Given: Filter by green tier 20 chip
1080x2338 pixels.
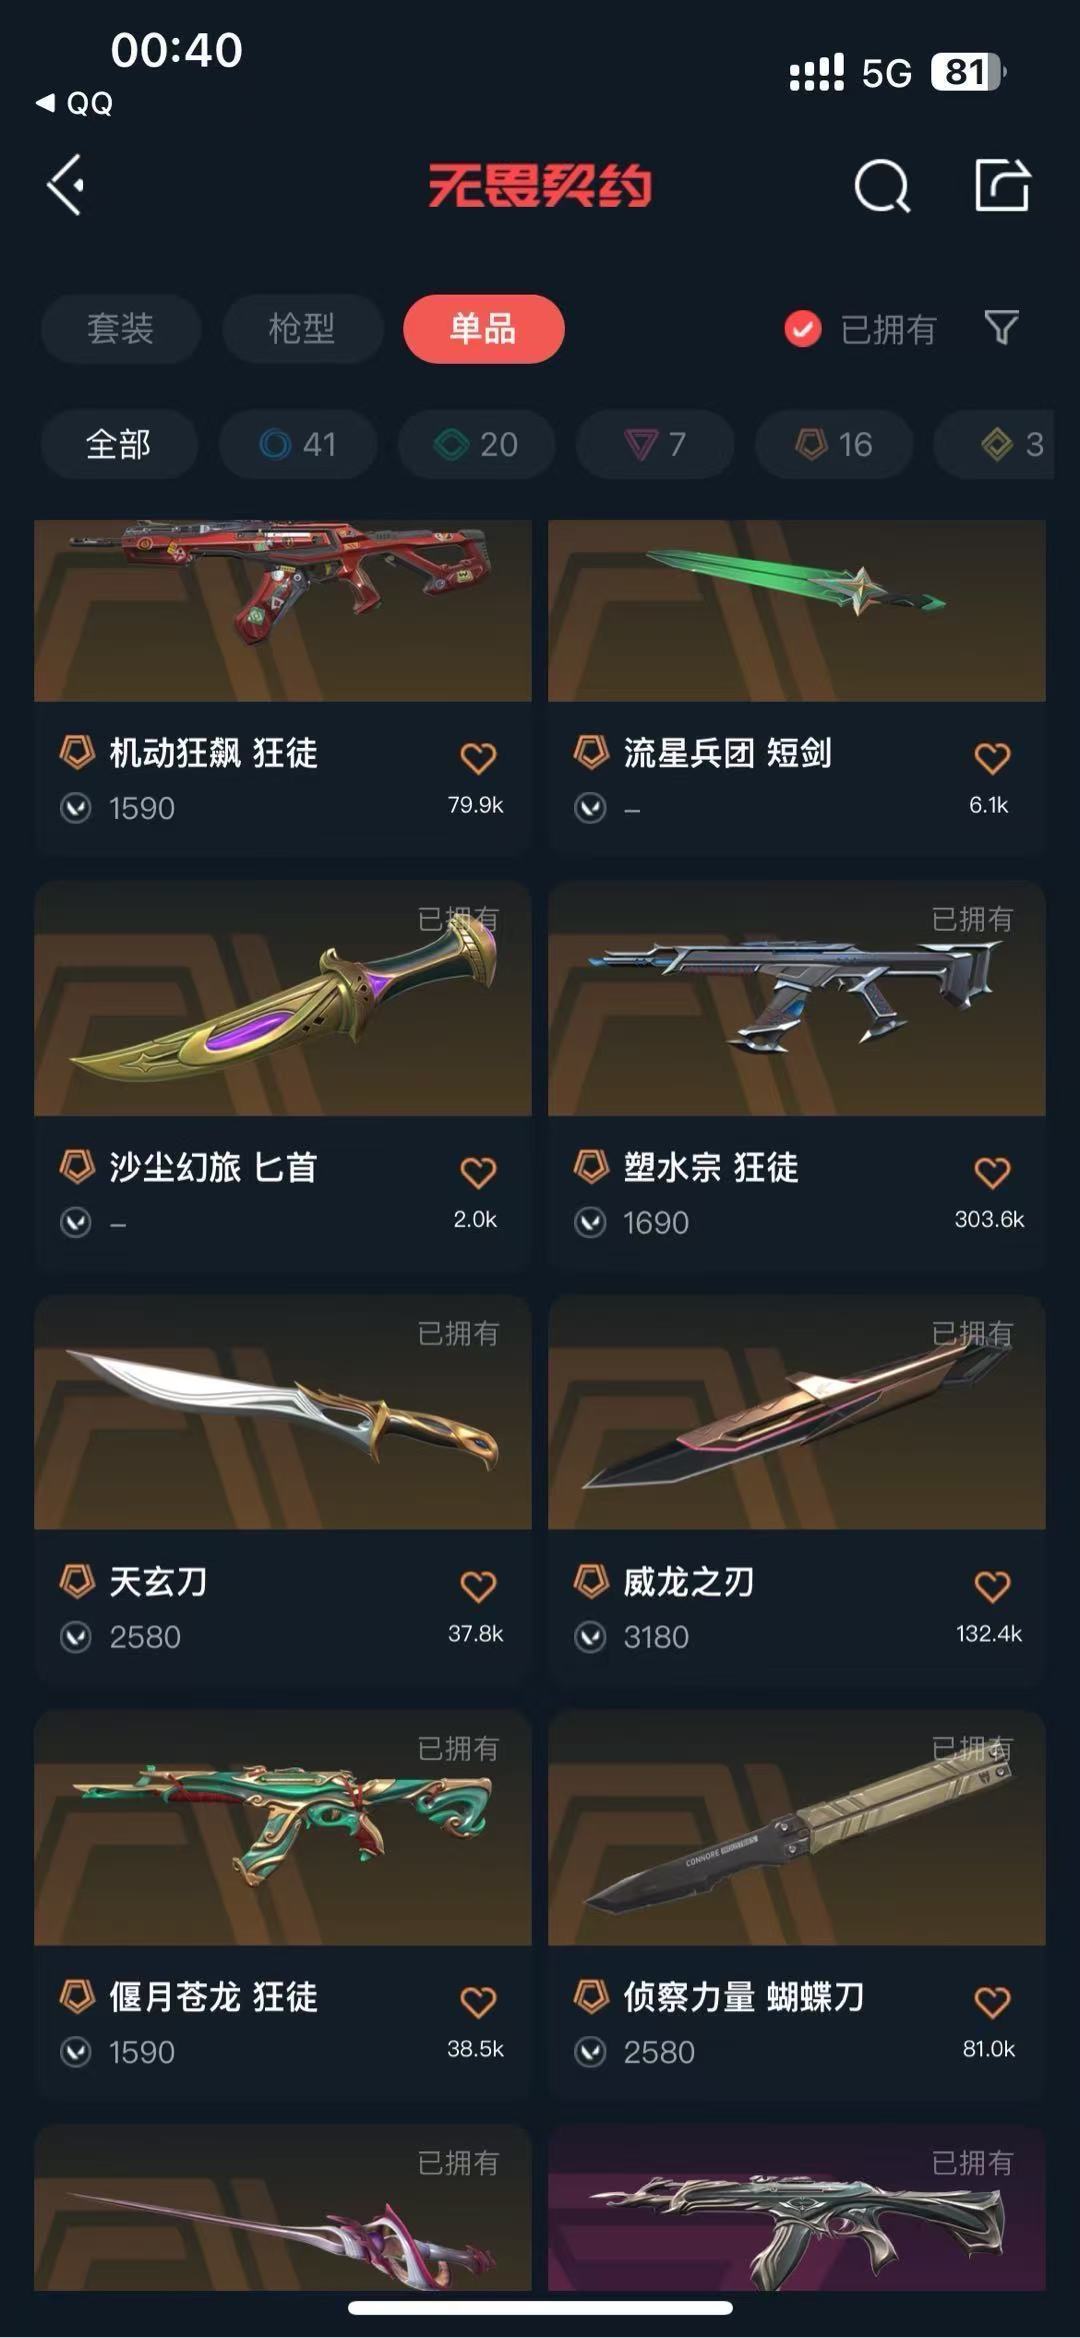Looking at the screenshot, I should (477, 444).
